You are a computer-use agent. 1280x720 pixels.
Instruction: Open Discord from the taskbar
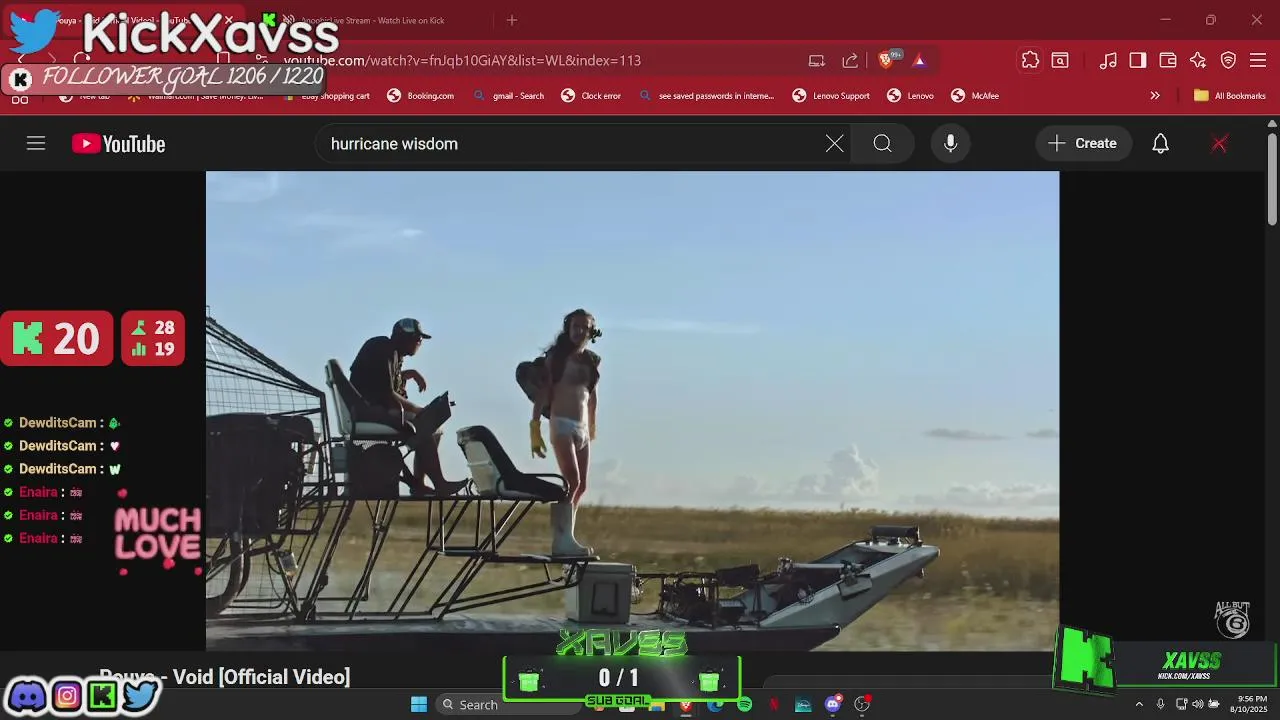point(832,704)
